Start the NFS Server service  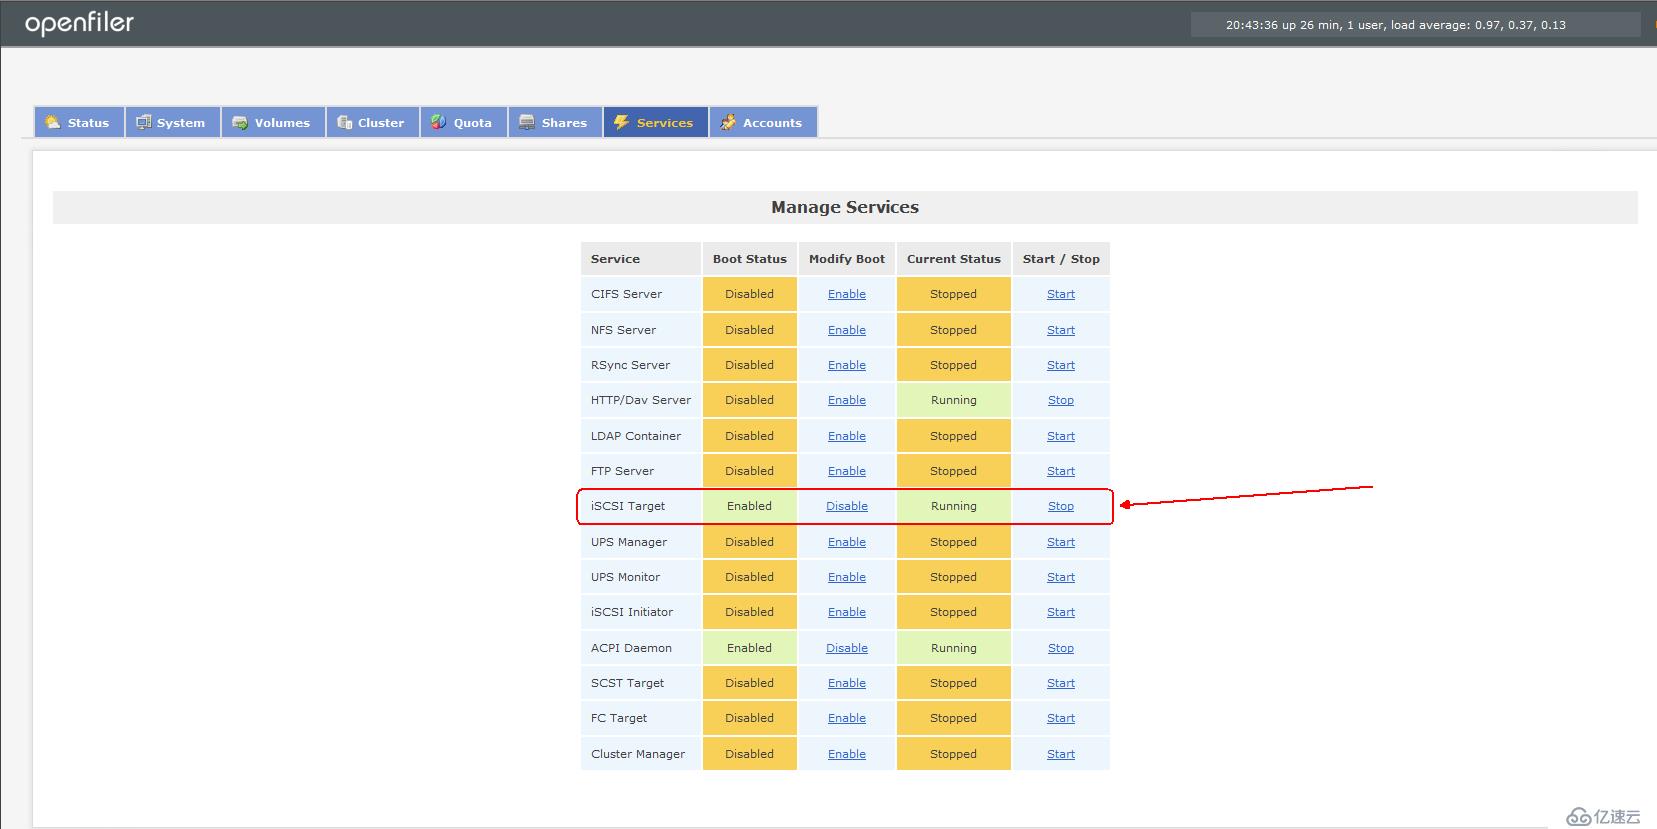tap(1061, 330)
